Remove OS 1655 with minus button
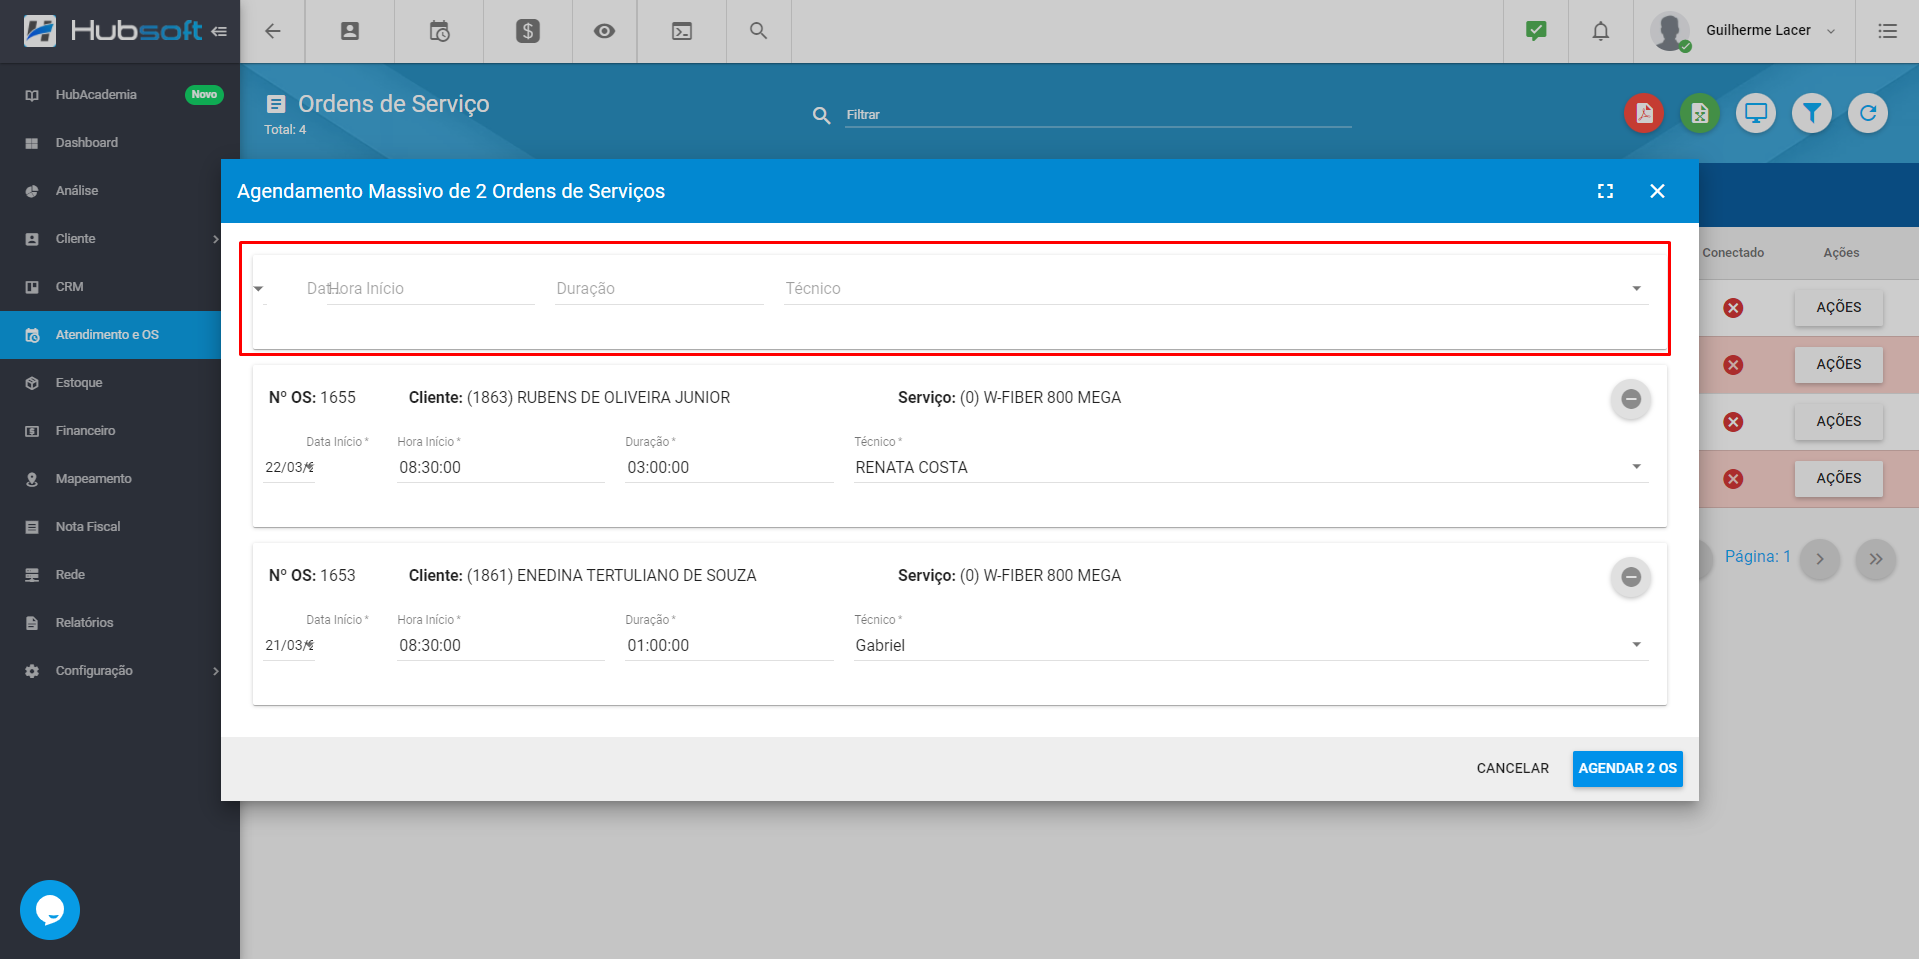Viewport: 1919px width, 959px height. pos(1631,399)
